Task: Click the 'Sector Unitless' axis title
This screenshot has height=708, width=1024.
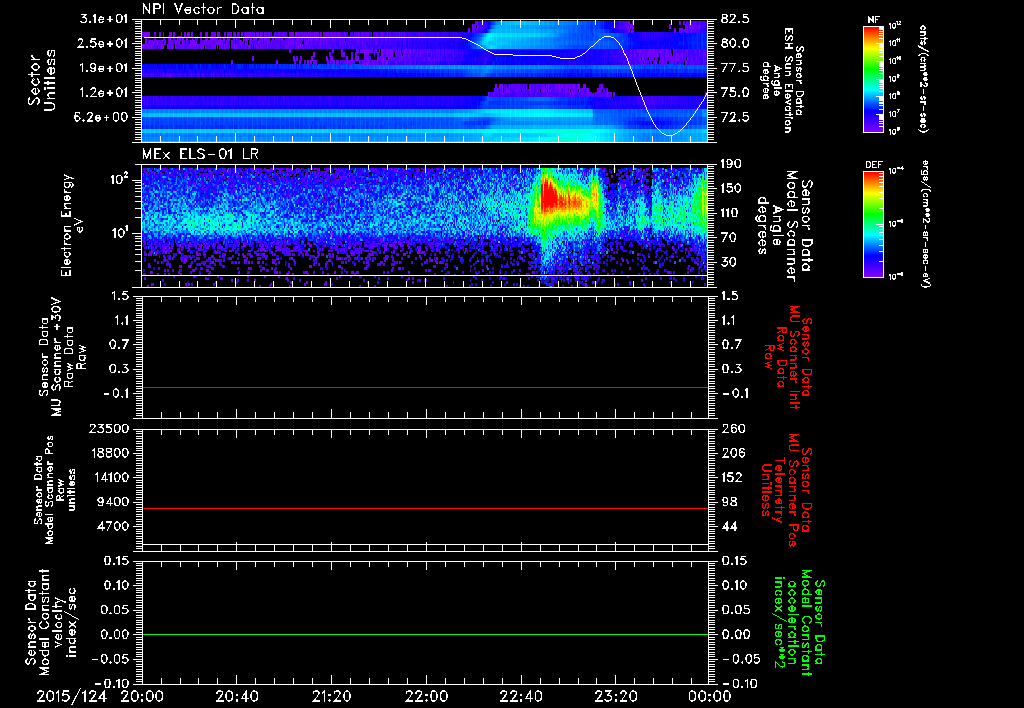Action: [42, 80]
